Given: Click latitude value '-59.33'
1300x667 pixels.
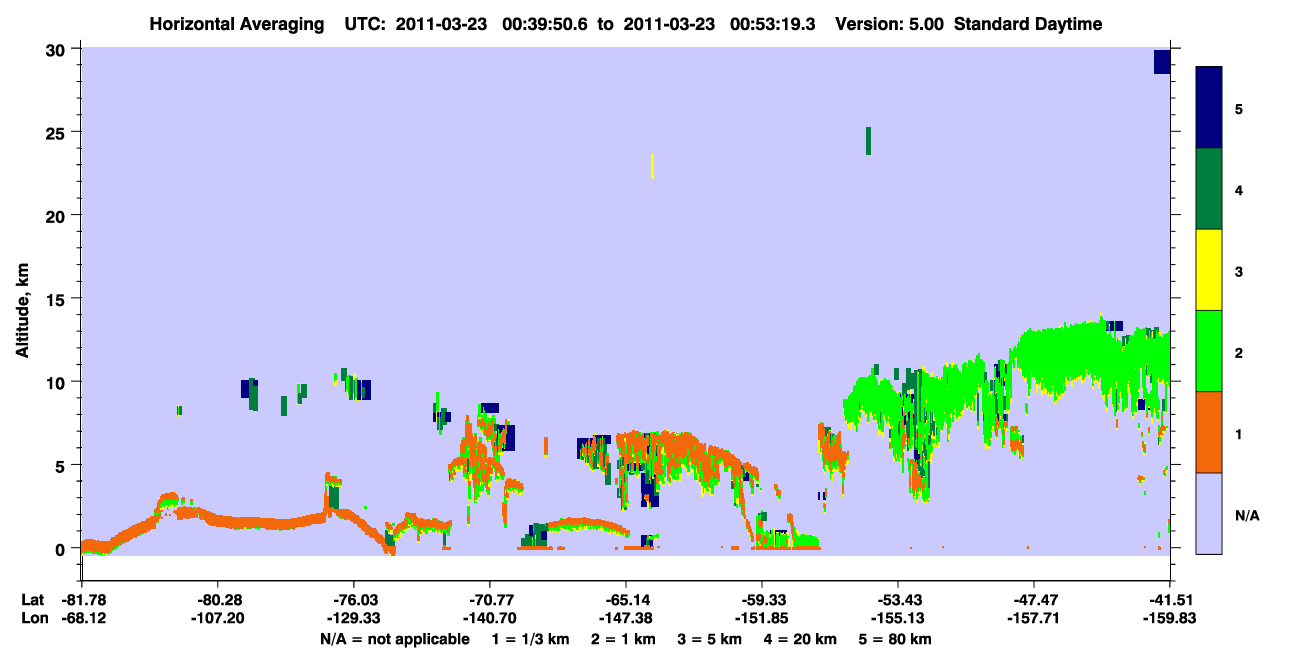Looking at the screenshot, I should coord(762,600).
